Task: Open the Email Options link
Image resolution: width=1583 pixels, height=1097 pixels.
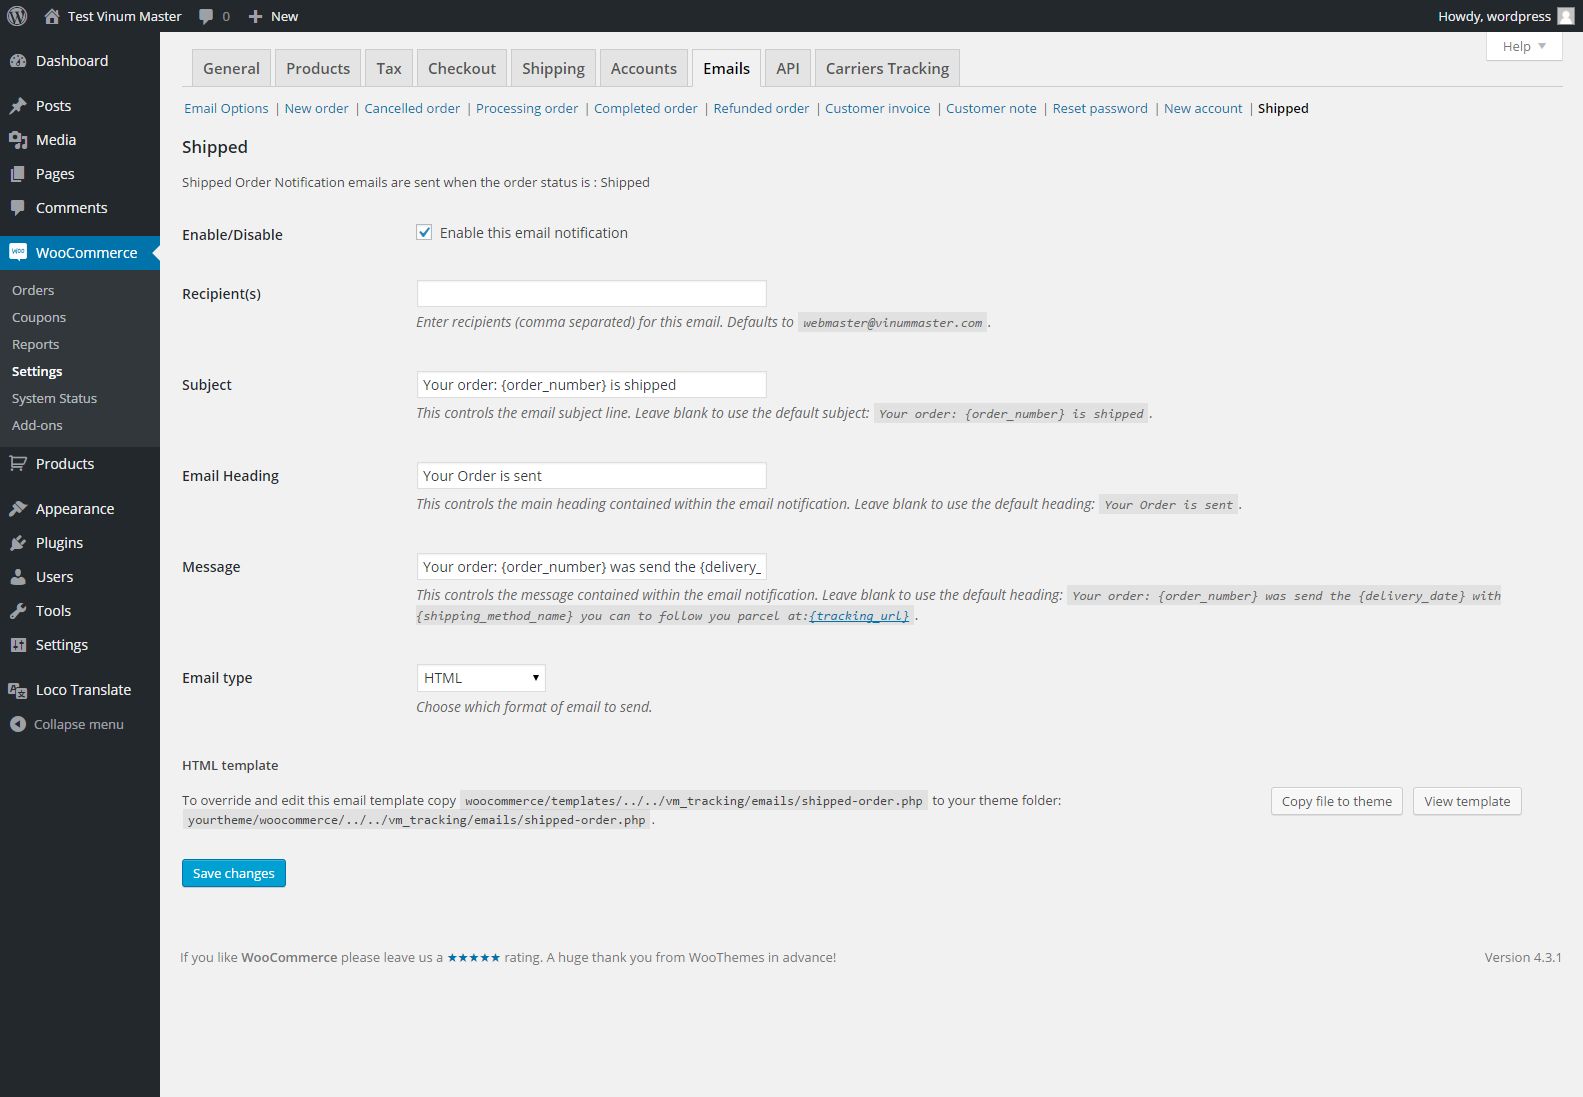Action: (x=226, y=108)
